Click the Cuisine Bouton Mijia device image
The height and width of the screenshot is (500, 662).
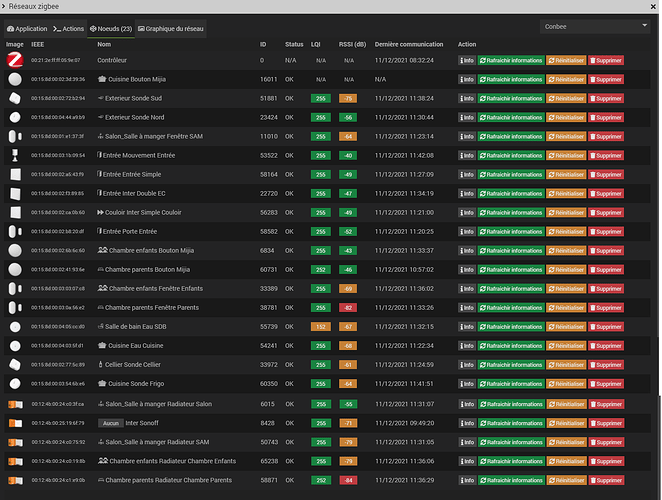(15, 79)
